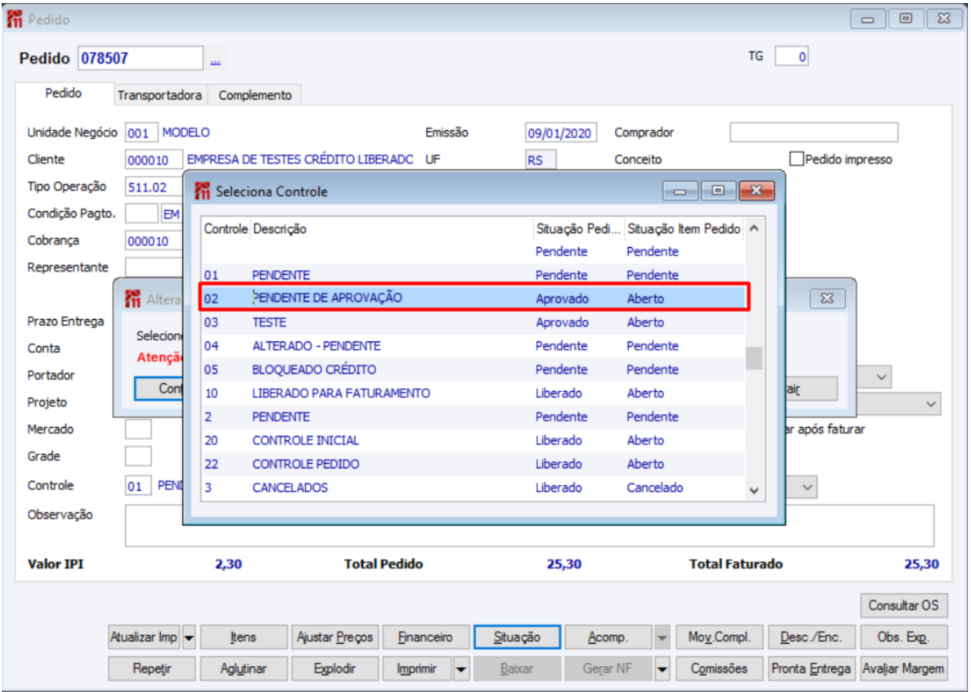Open the Complemento tab
Viewport: 971px width, 692px height.
point(255,95)
